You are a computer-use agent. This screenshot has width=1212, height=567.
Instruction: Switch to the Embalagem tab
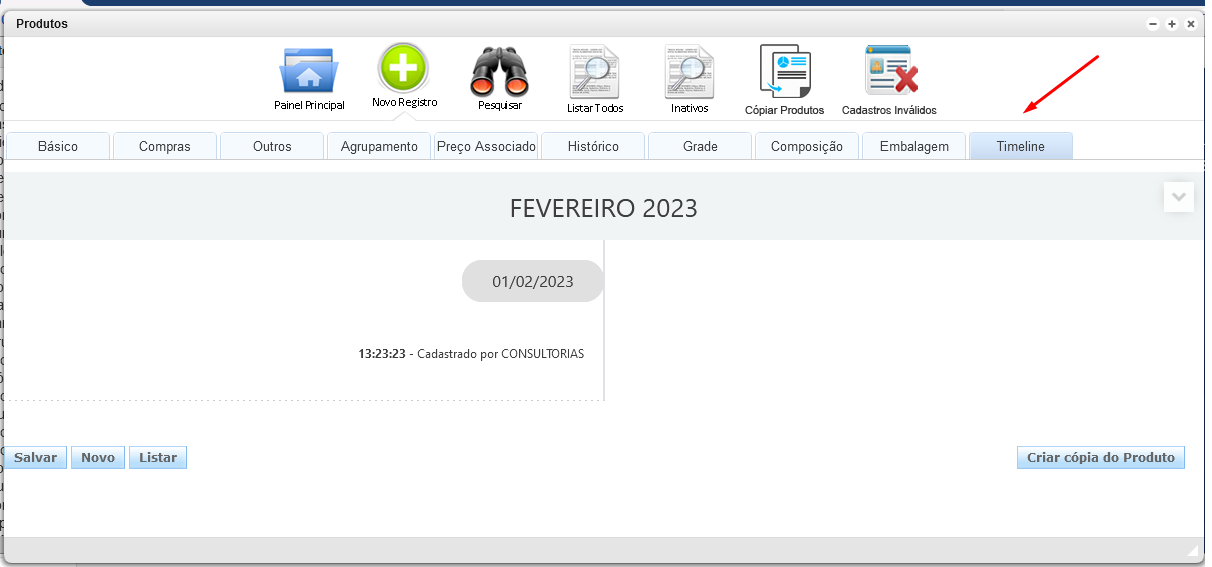coord(914,146)
